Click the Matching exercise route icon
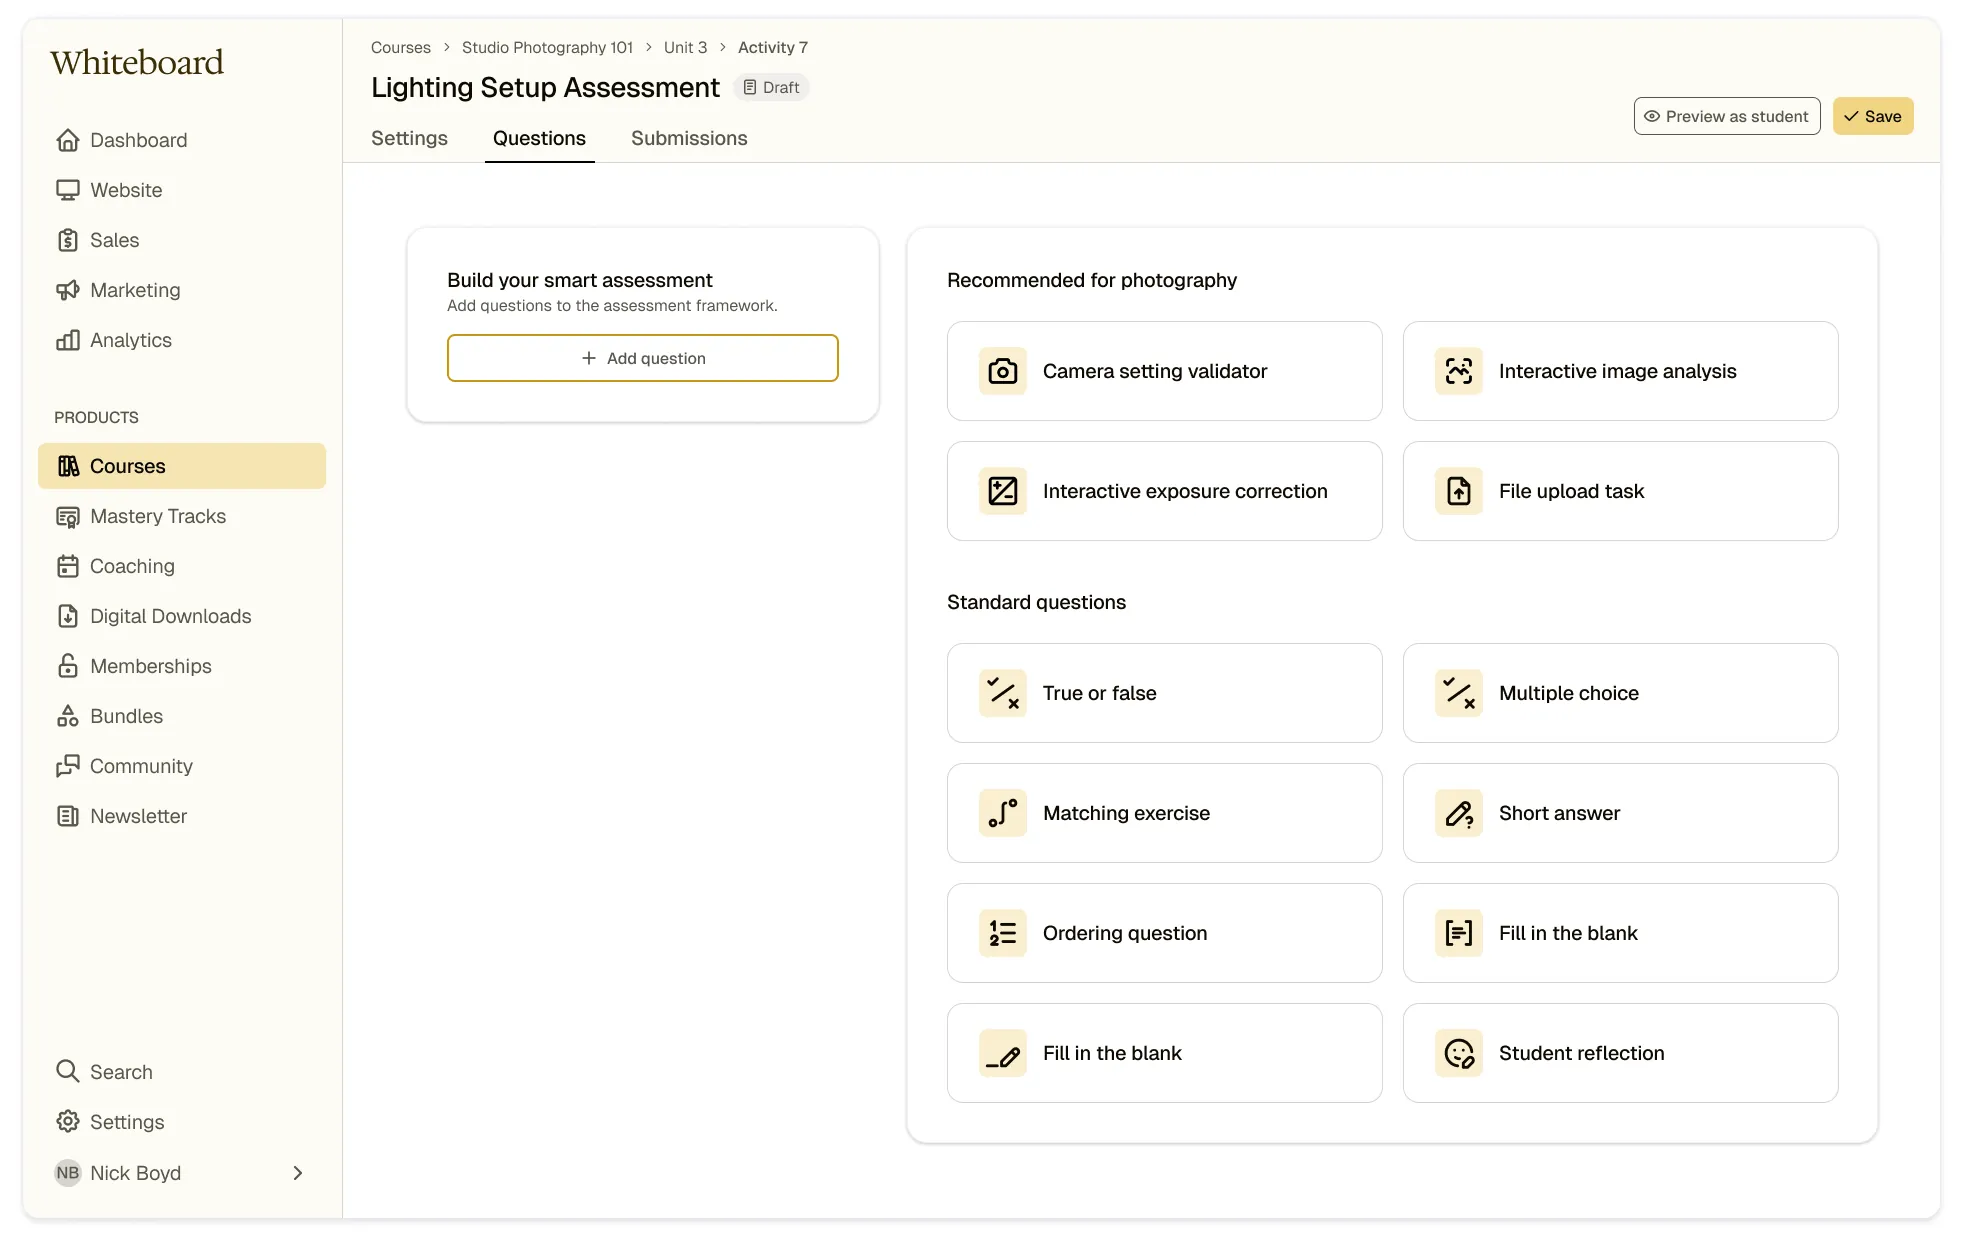 (x=1002, y=813)
